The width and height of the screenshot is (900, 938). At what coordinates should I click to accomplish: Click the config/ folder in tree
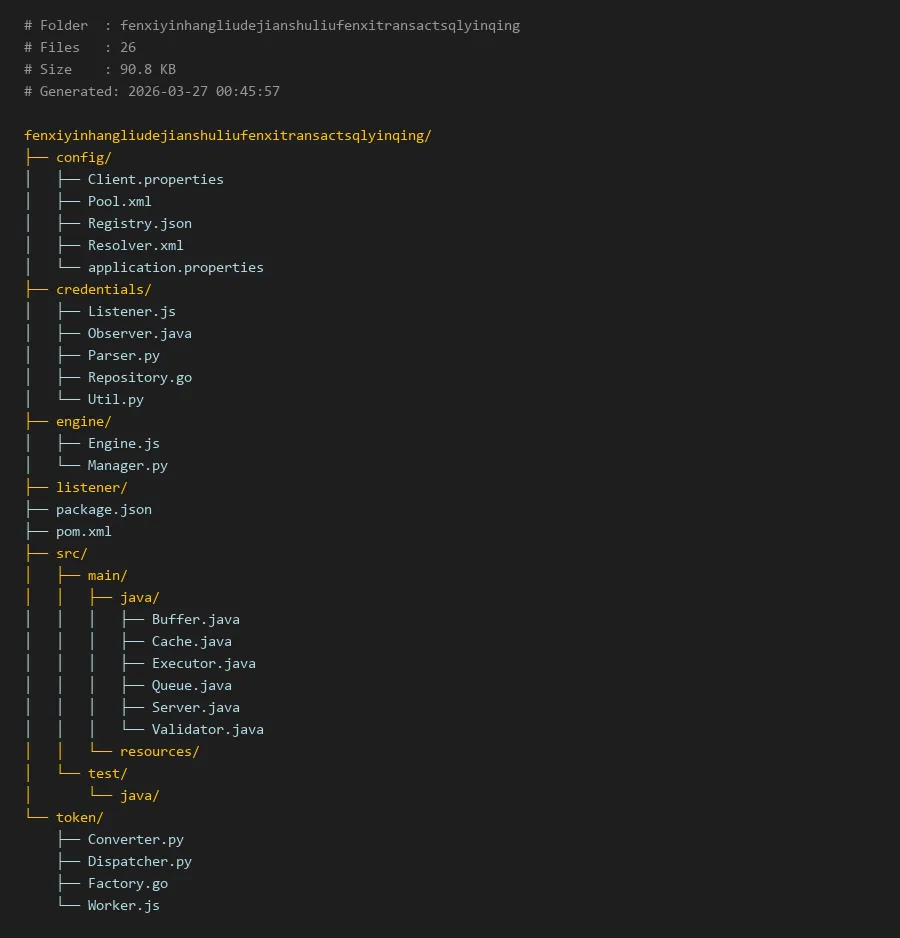[x=83, y=157]
